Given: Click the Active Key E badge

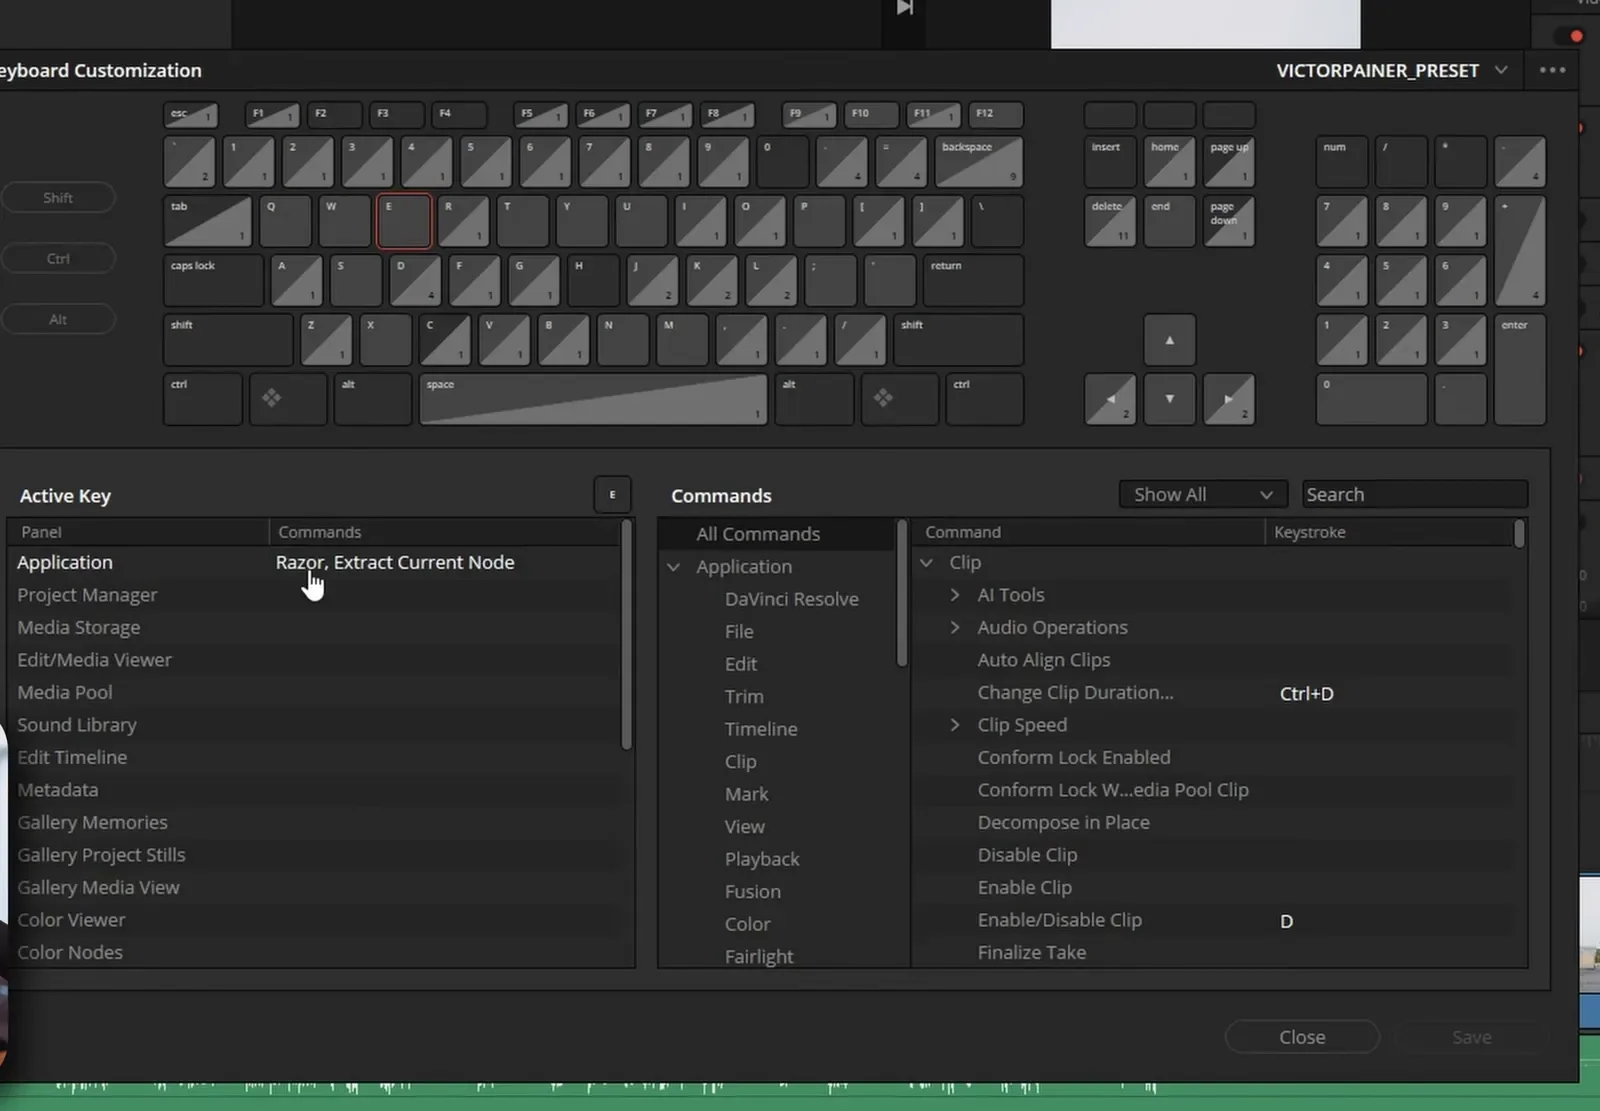Looking at the screenshot, I should click(612, 494).
